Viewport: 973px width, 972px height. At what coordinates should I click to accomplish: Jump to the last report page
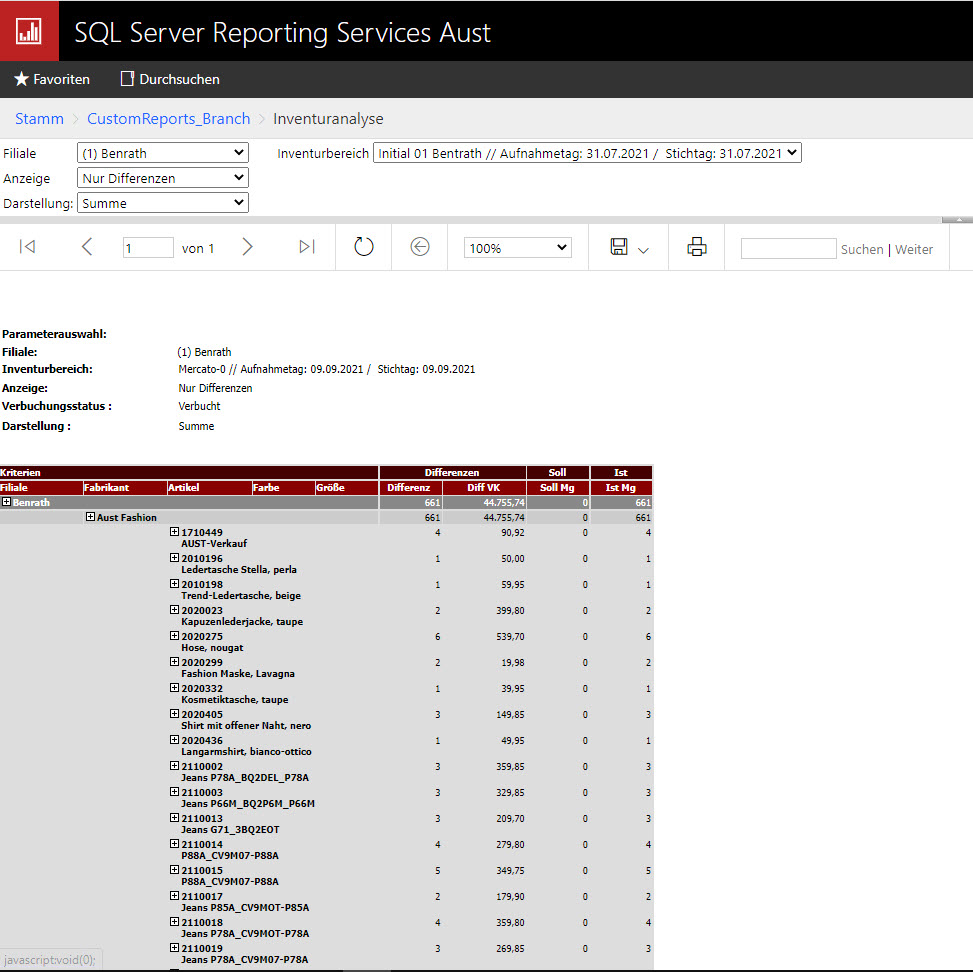(306, 247)
